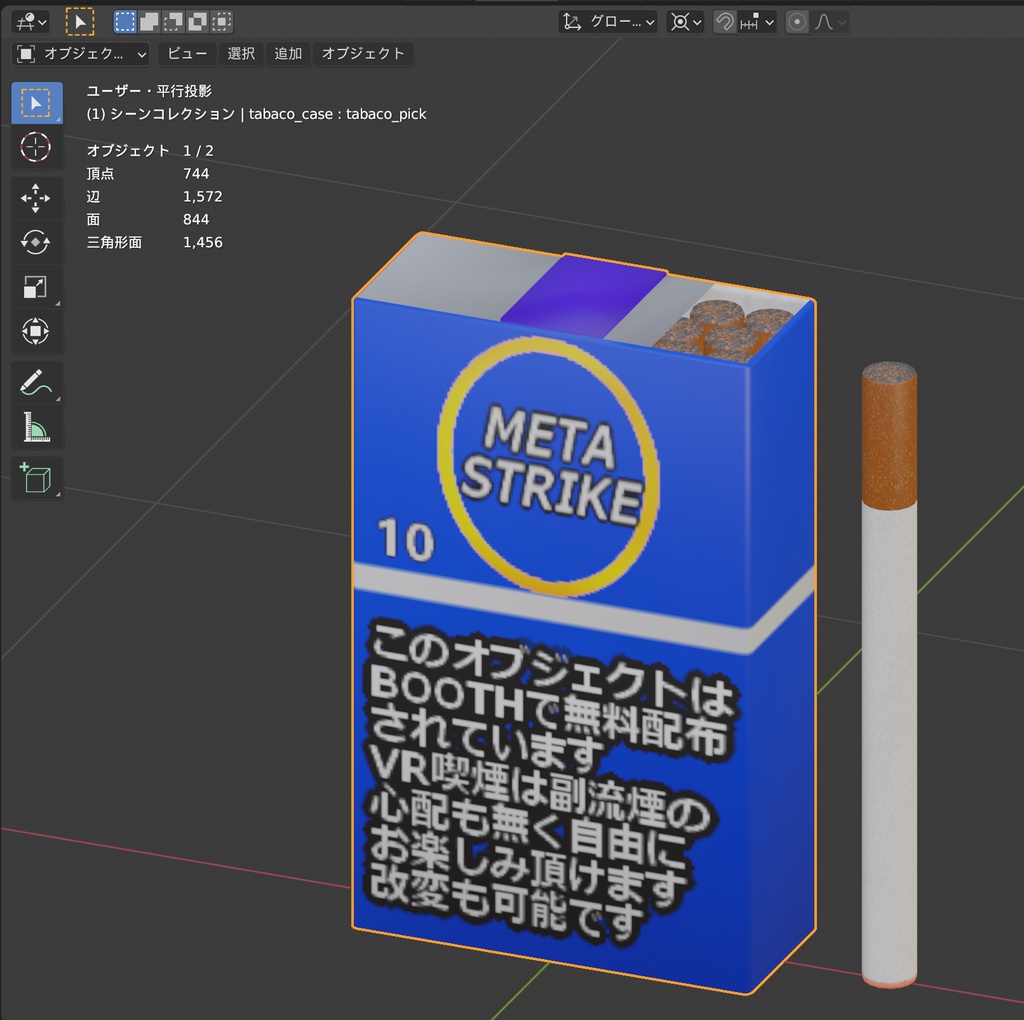Click the オブジェクト 1 / 2 statistic

(150, 151)
